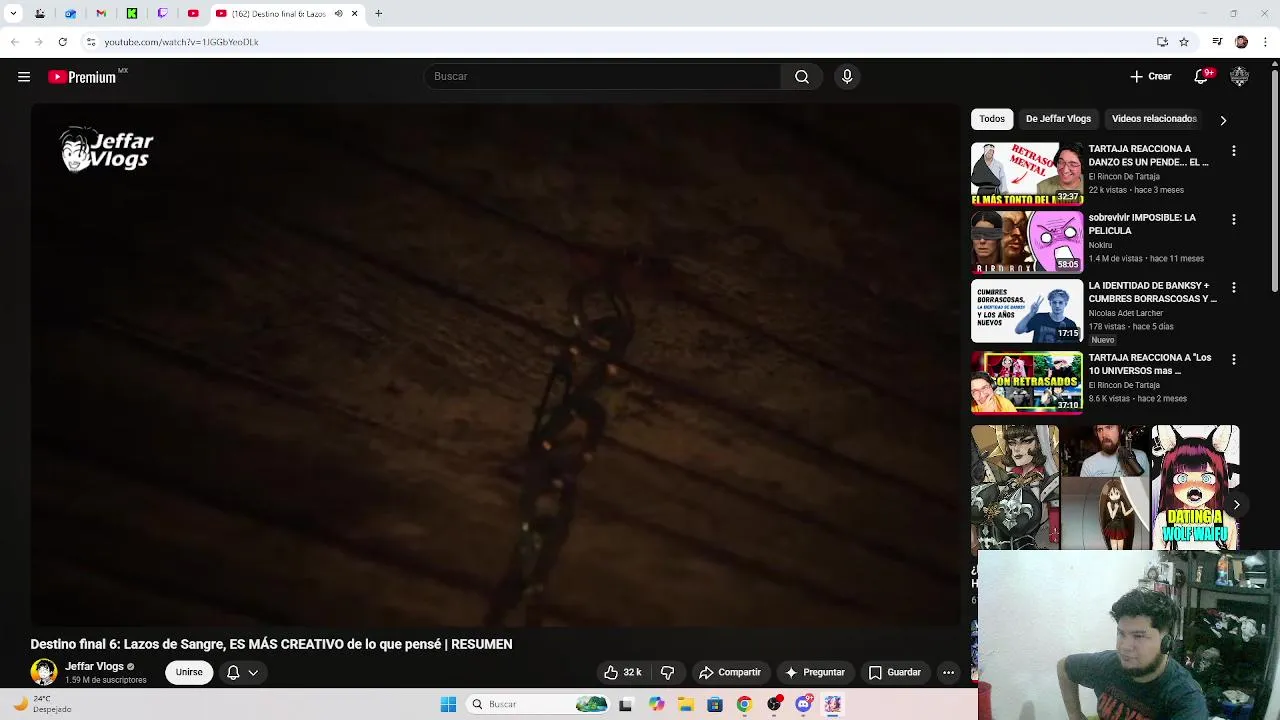Advance the Shorts shelf with next arrow

1236,505
